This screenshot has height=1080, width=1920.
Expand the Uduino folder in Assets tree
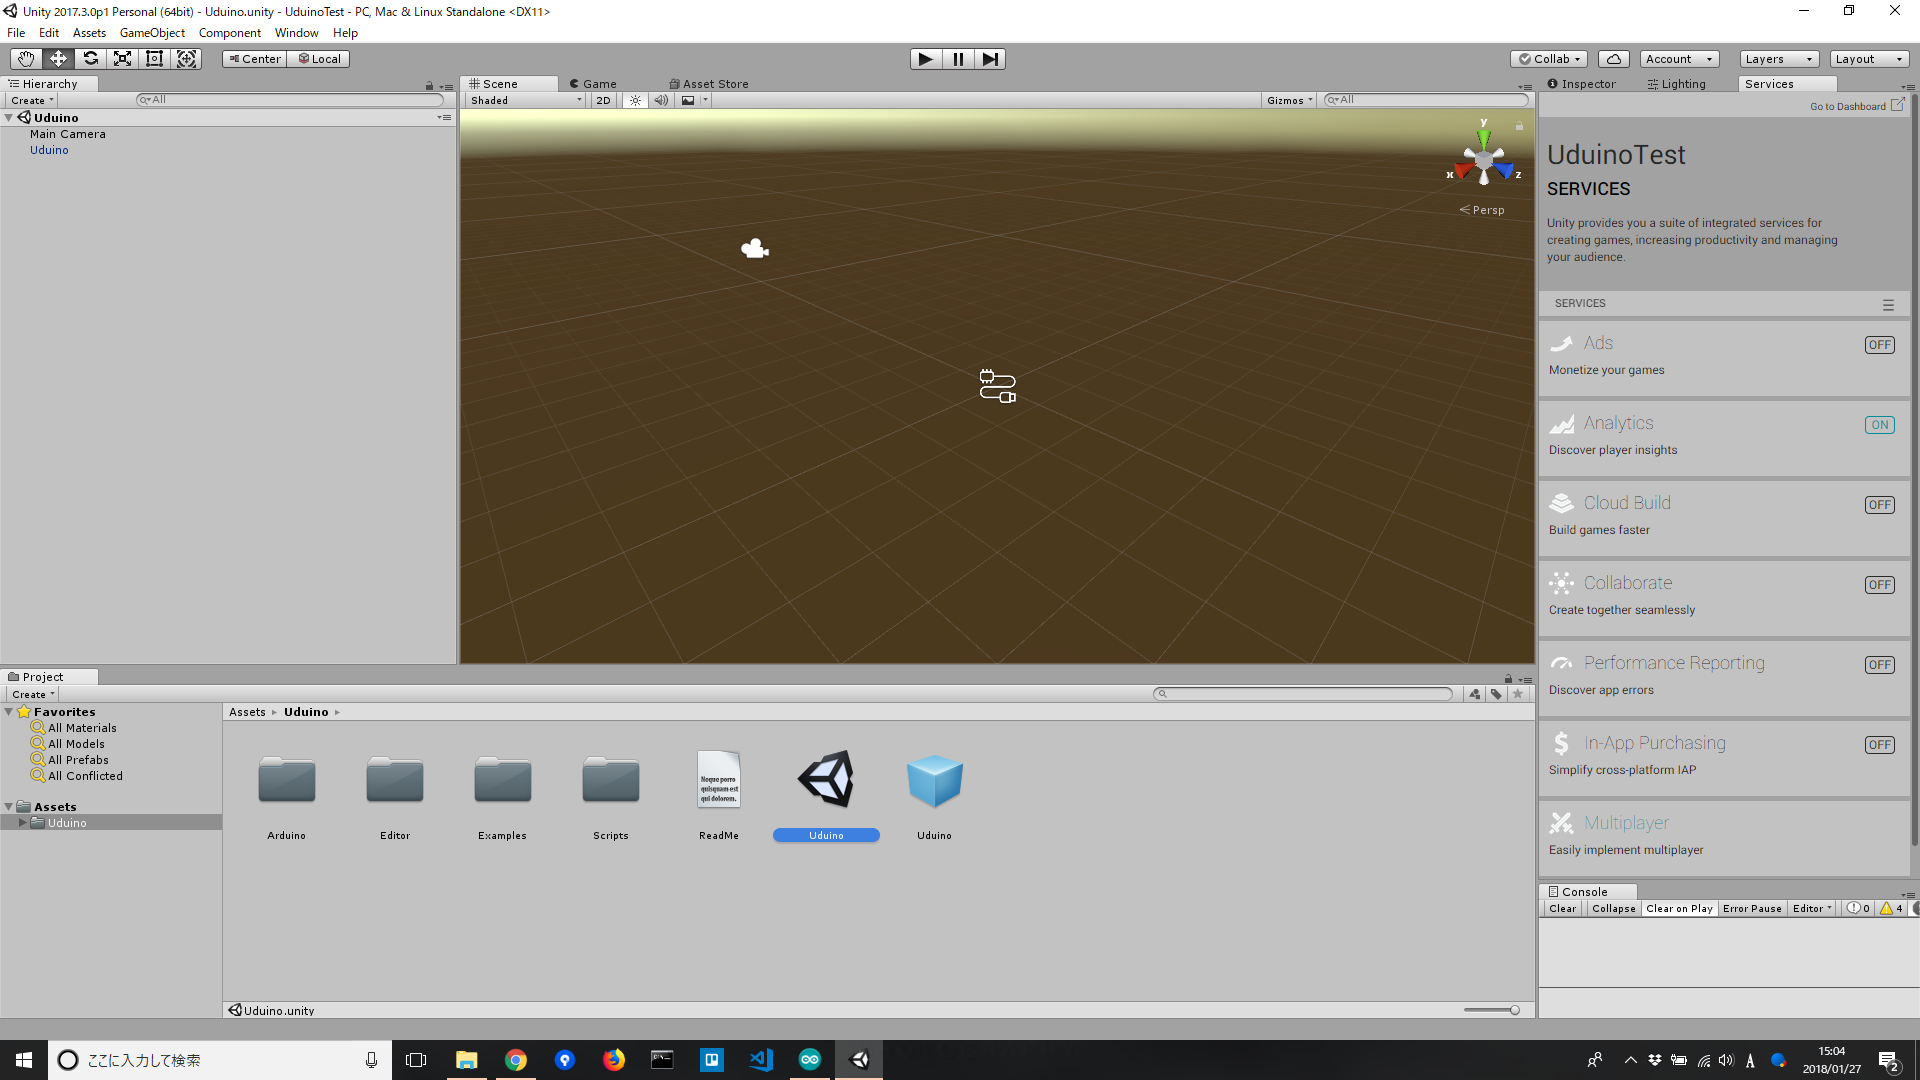tap(22, 822)
